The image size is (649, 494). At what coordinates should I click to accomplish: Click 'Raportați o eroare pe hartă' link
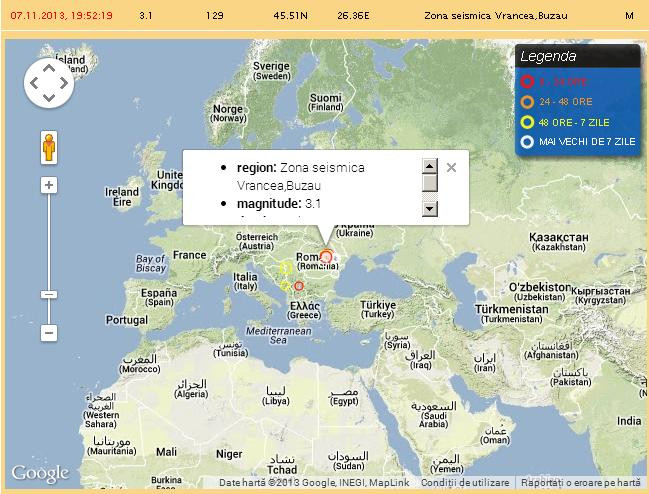[580, 483]
